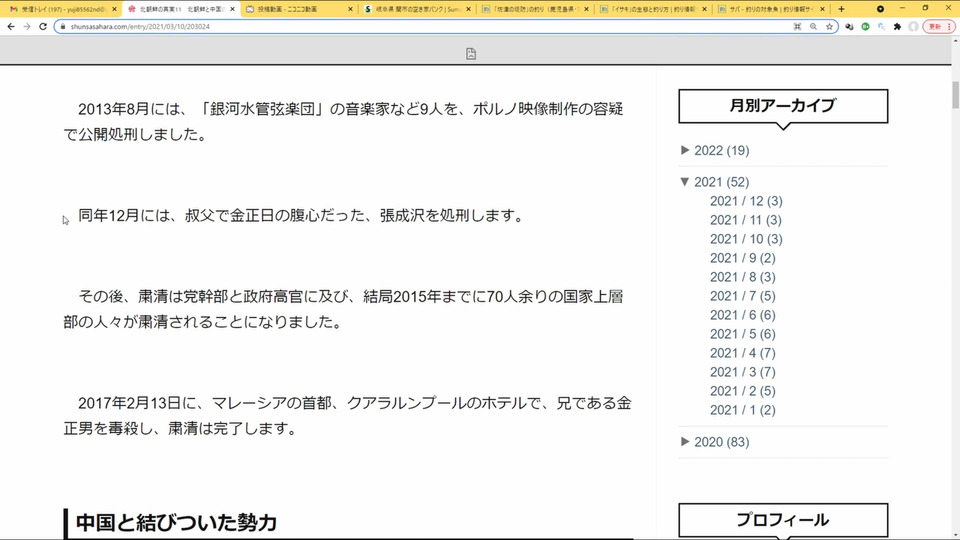The height and width of the screenshot is (540, 960).
Task: Open archive 2021 / 11 (3)
Action: coord(746,220)
